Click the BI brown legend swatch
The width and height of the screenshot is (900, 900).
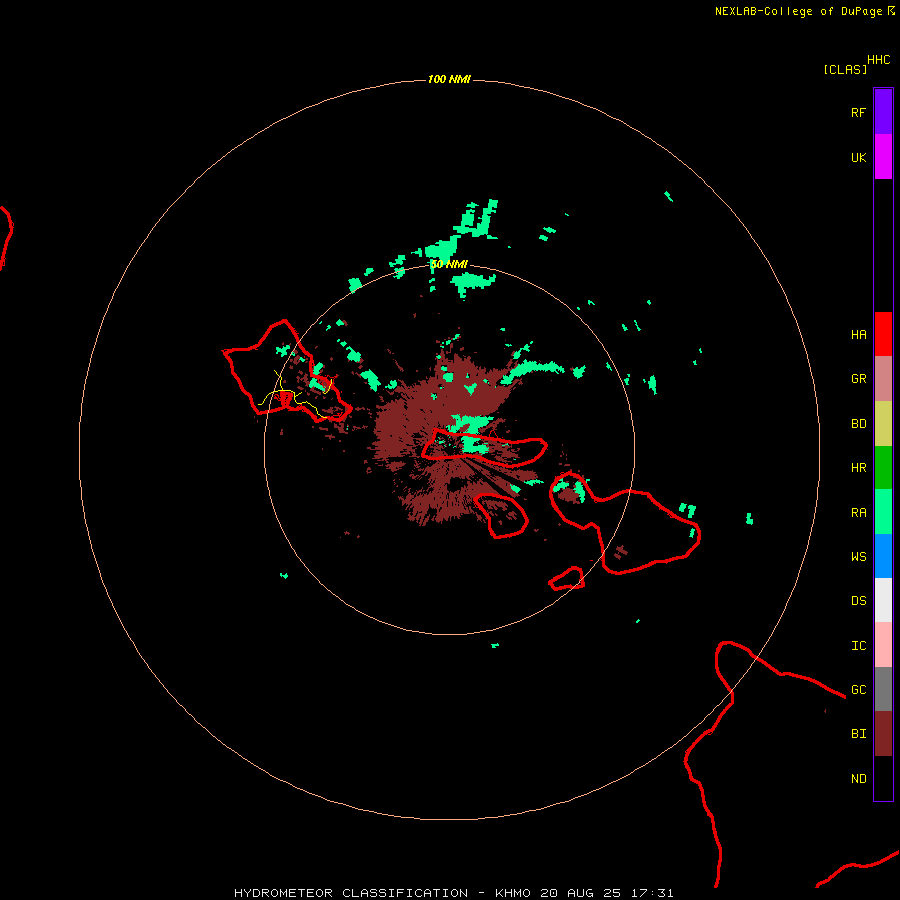pyautogui.click(x=883, y=734)
